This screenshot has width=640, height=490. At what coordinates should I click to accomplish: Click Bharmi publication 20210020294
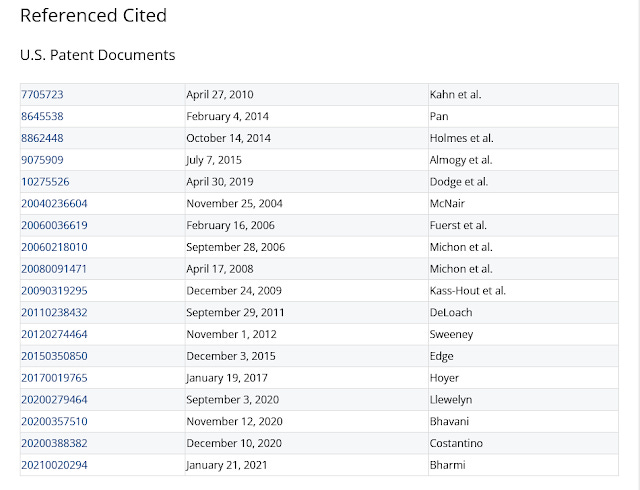point(54,465)
